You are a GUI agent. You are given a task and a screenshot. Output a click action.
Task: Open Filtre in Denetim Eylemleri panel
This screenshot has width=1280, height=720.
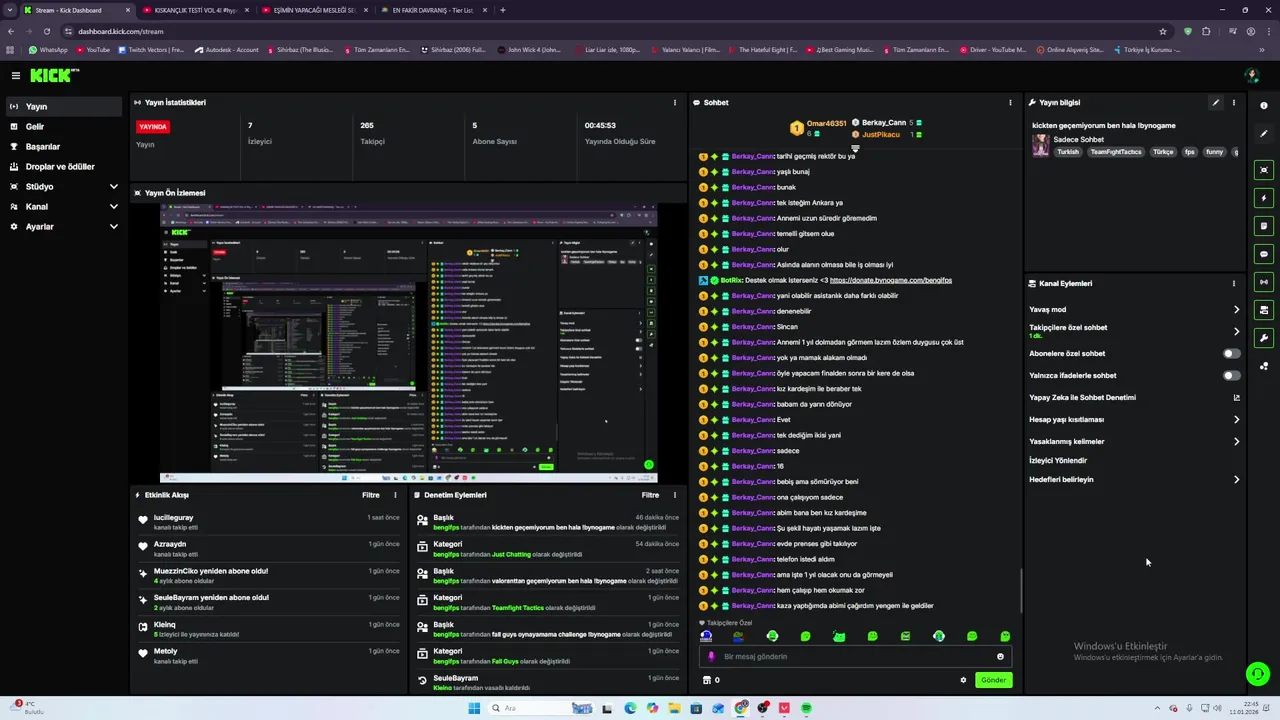650,495
